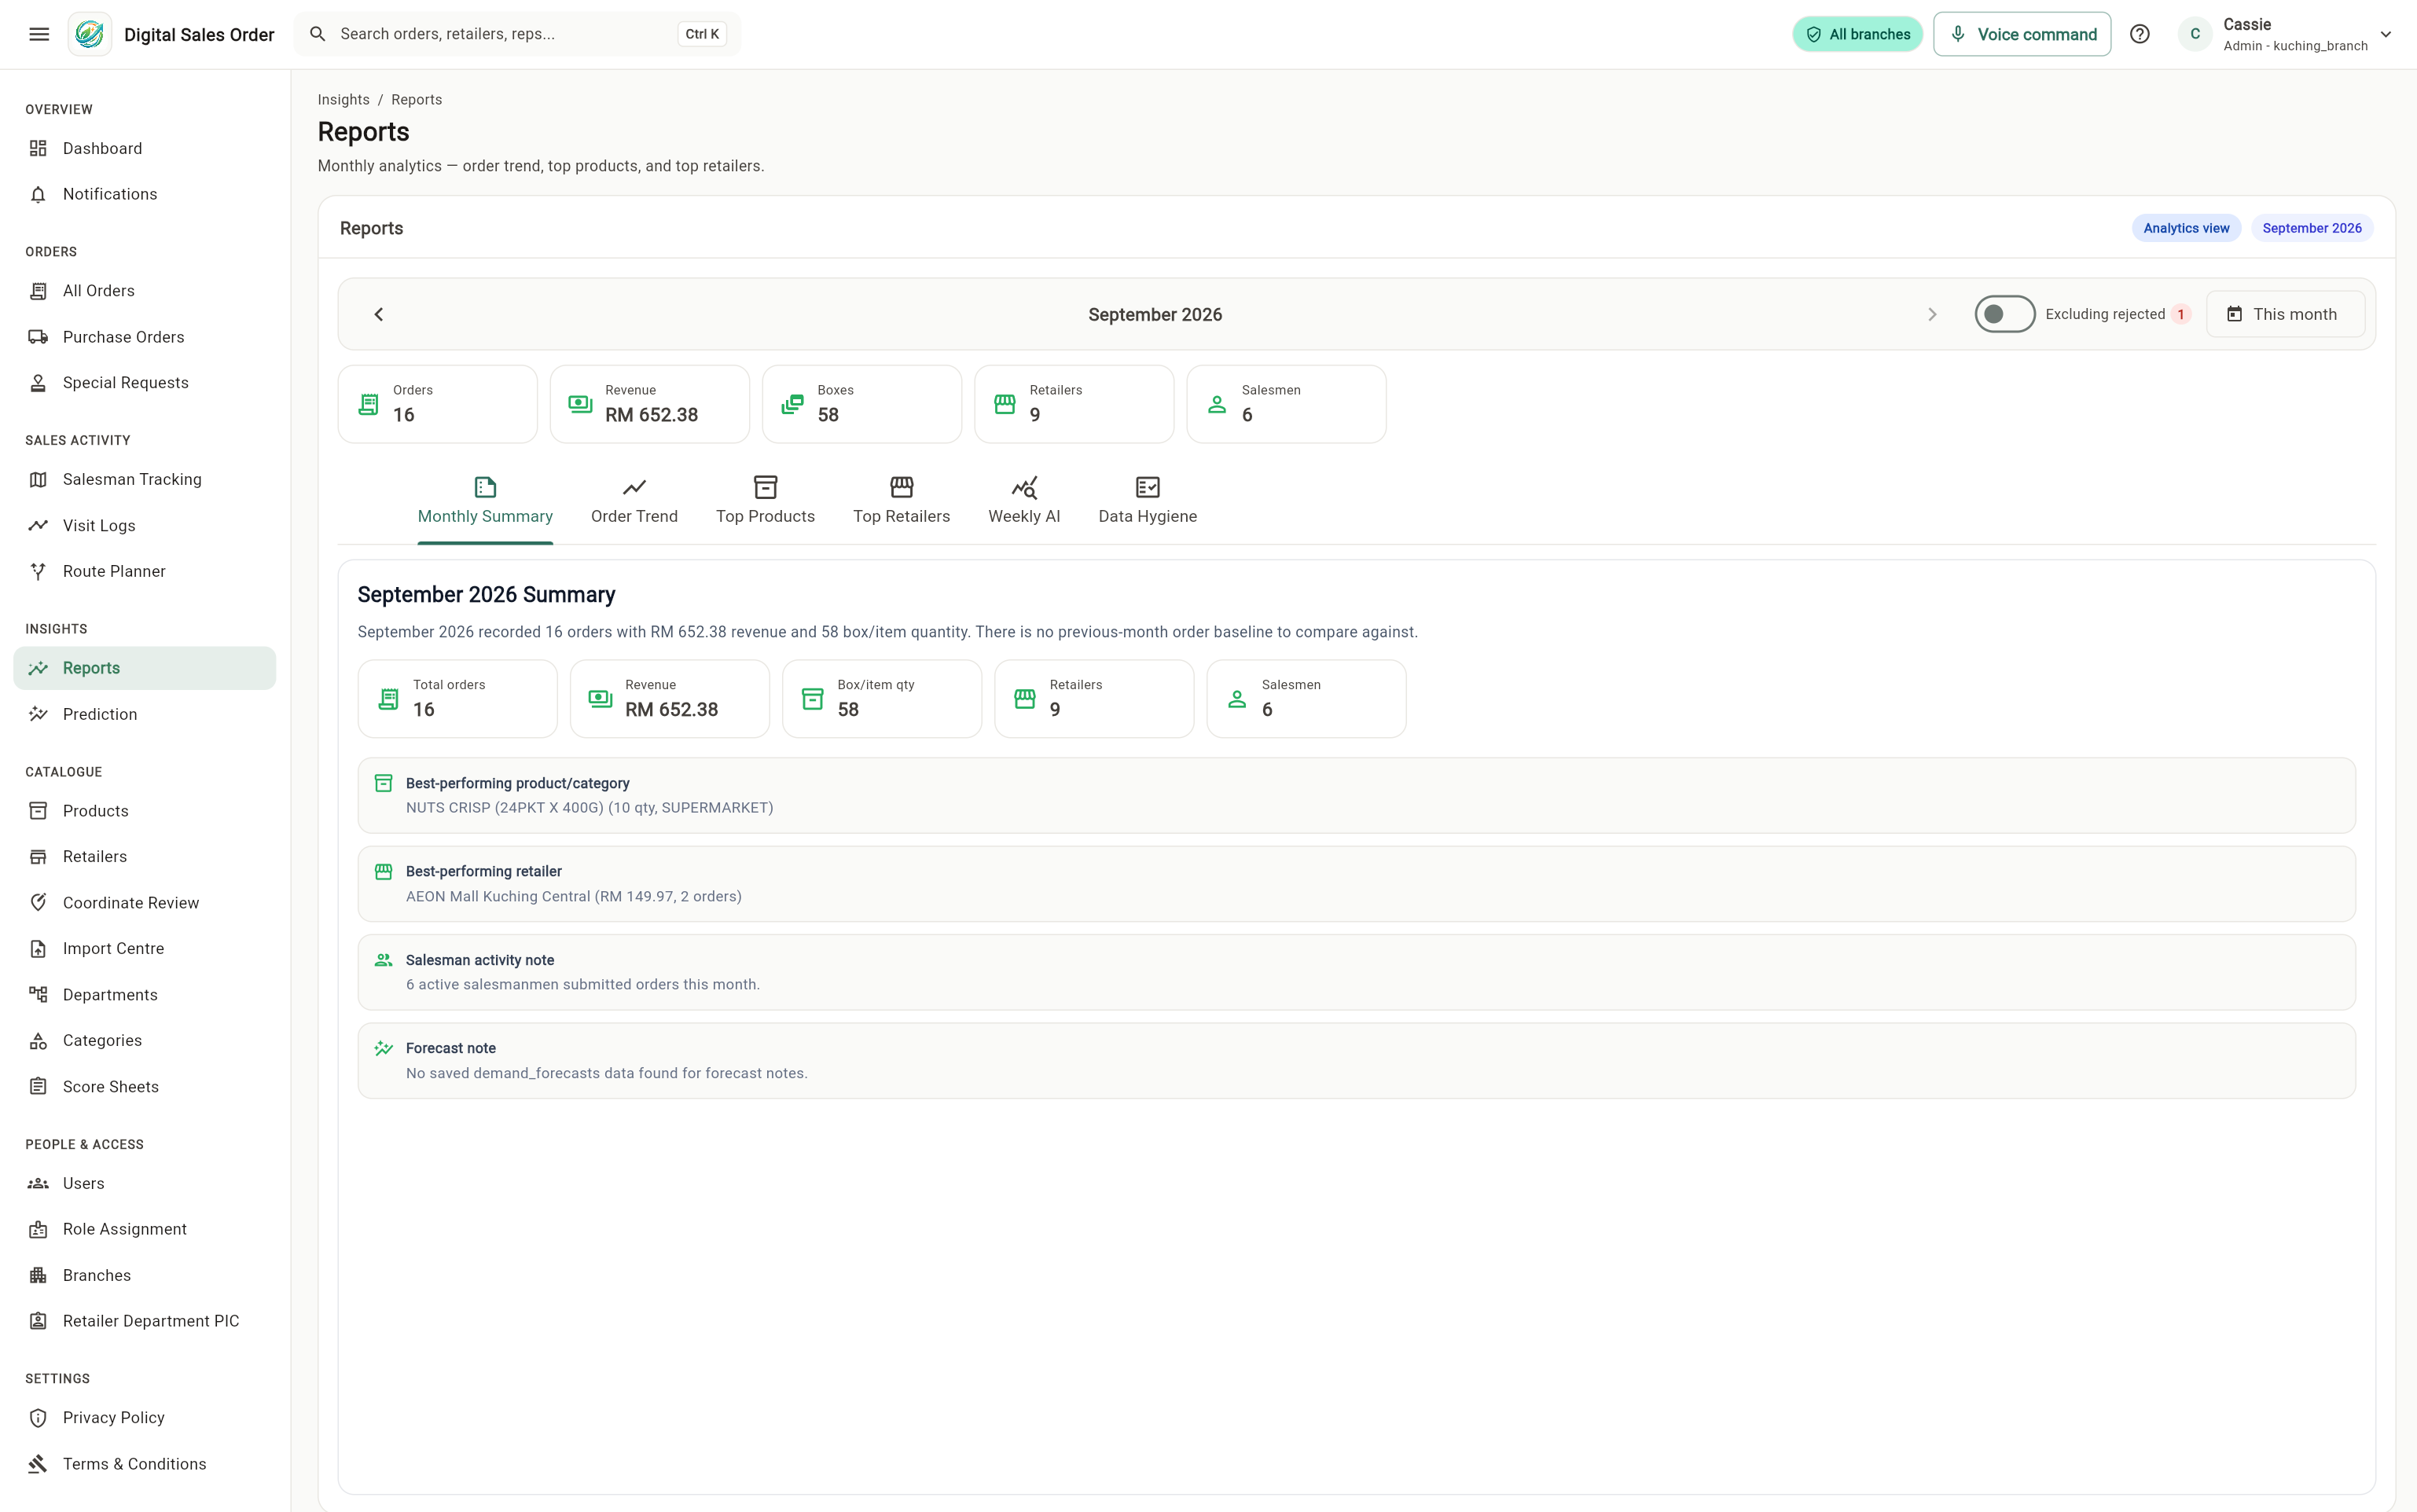The image size is (2417, 1512).
Task: Open Coordinate Review in sidebar
Action: pos(144,903)
